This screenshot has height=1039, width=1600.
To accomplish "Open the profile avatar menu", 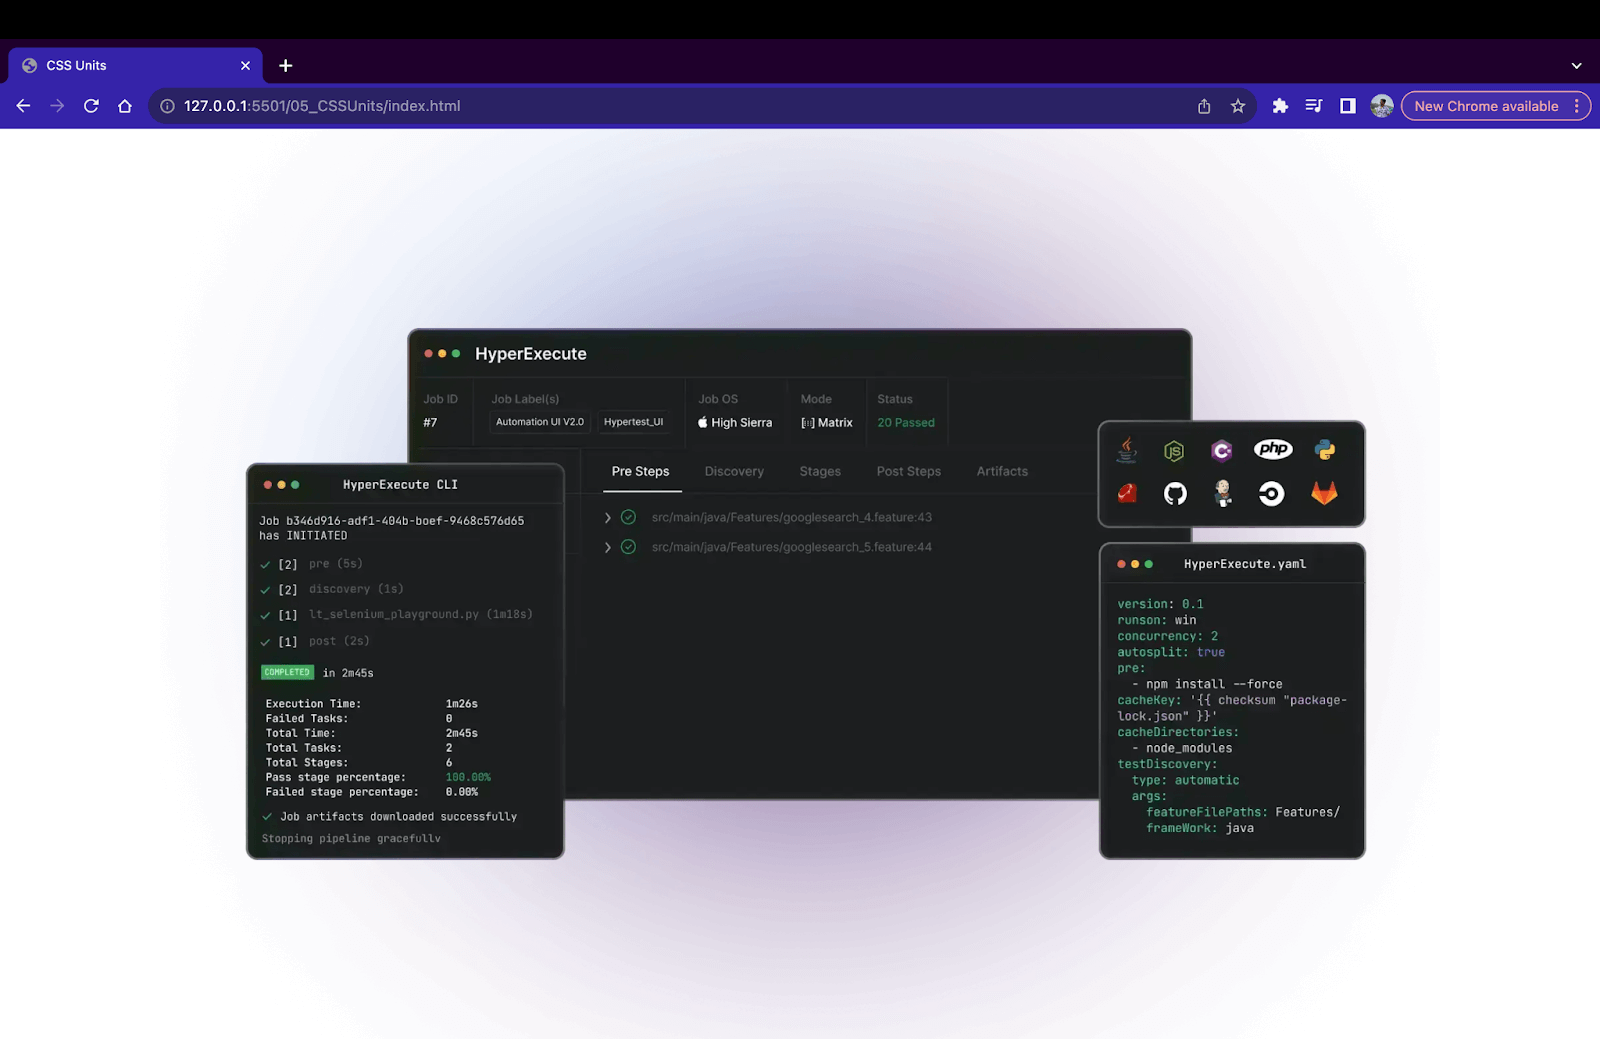I will (1382, 106).
